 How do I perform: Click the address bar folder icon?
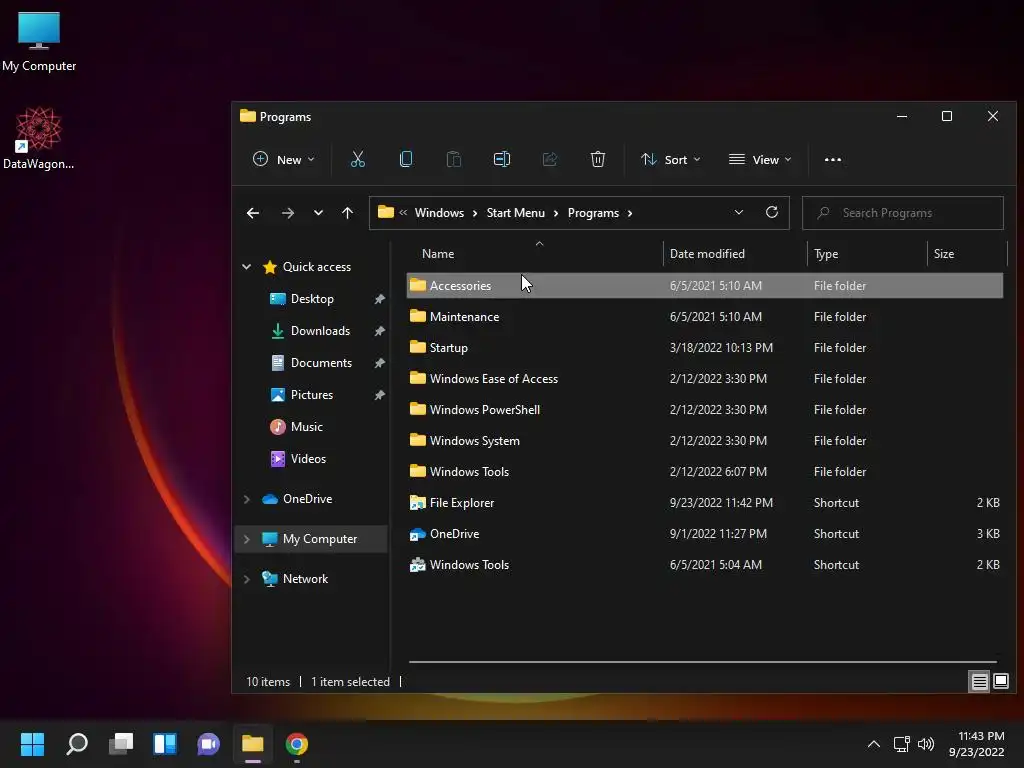[x=386, y=212]
